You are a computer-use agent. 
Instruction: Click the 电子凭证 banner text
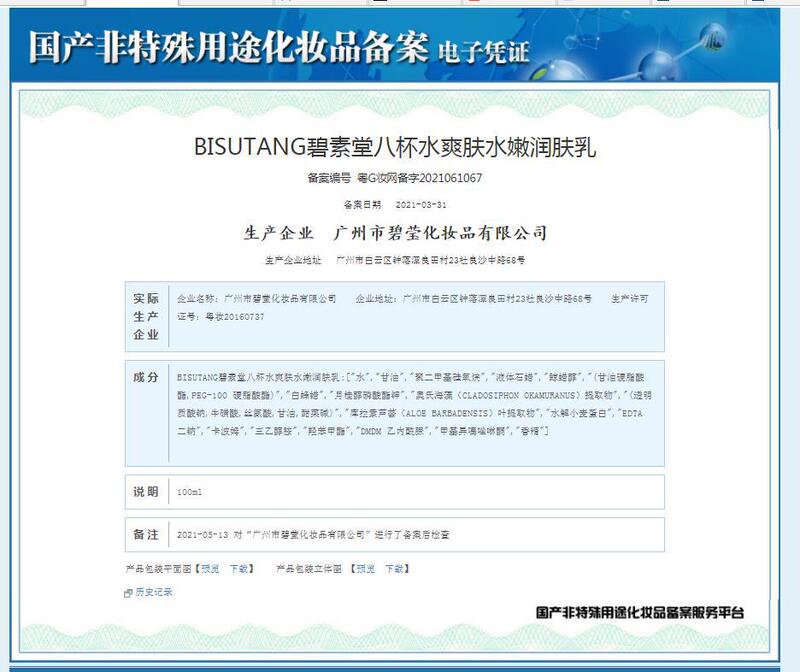483,52
